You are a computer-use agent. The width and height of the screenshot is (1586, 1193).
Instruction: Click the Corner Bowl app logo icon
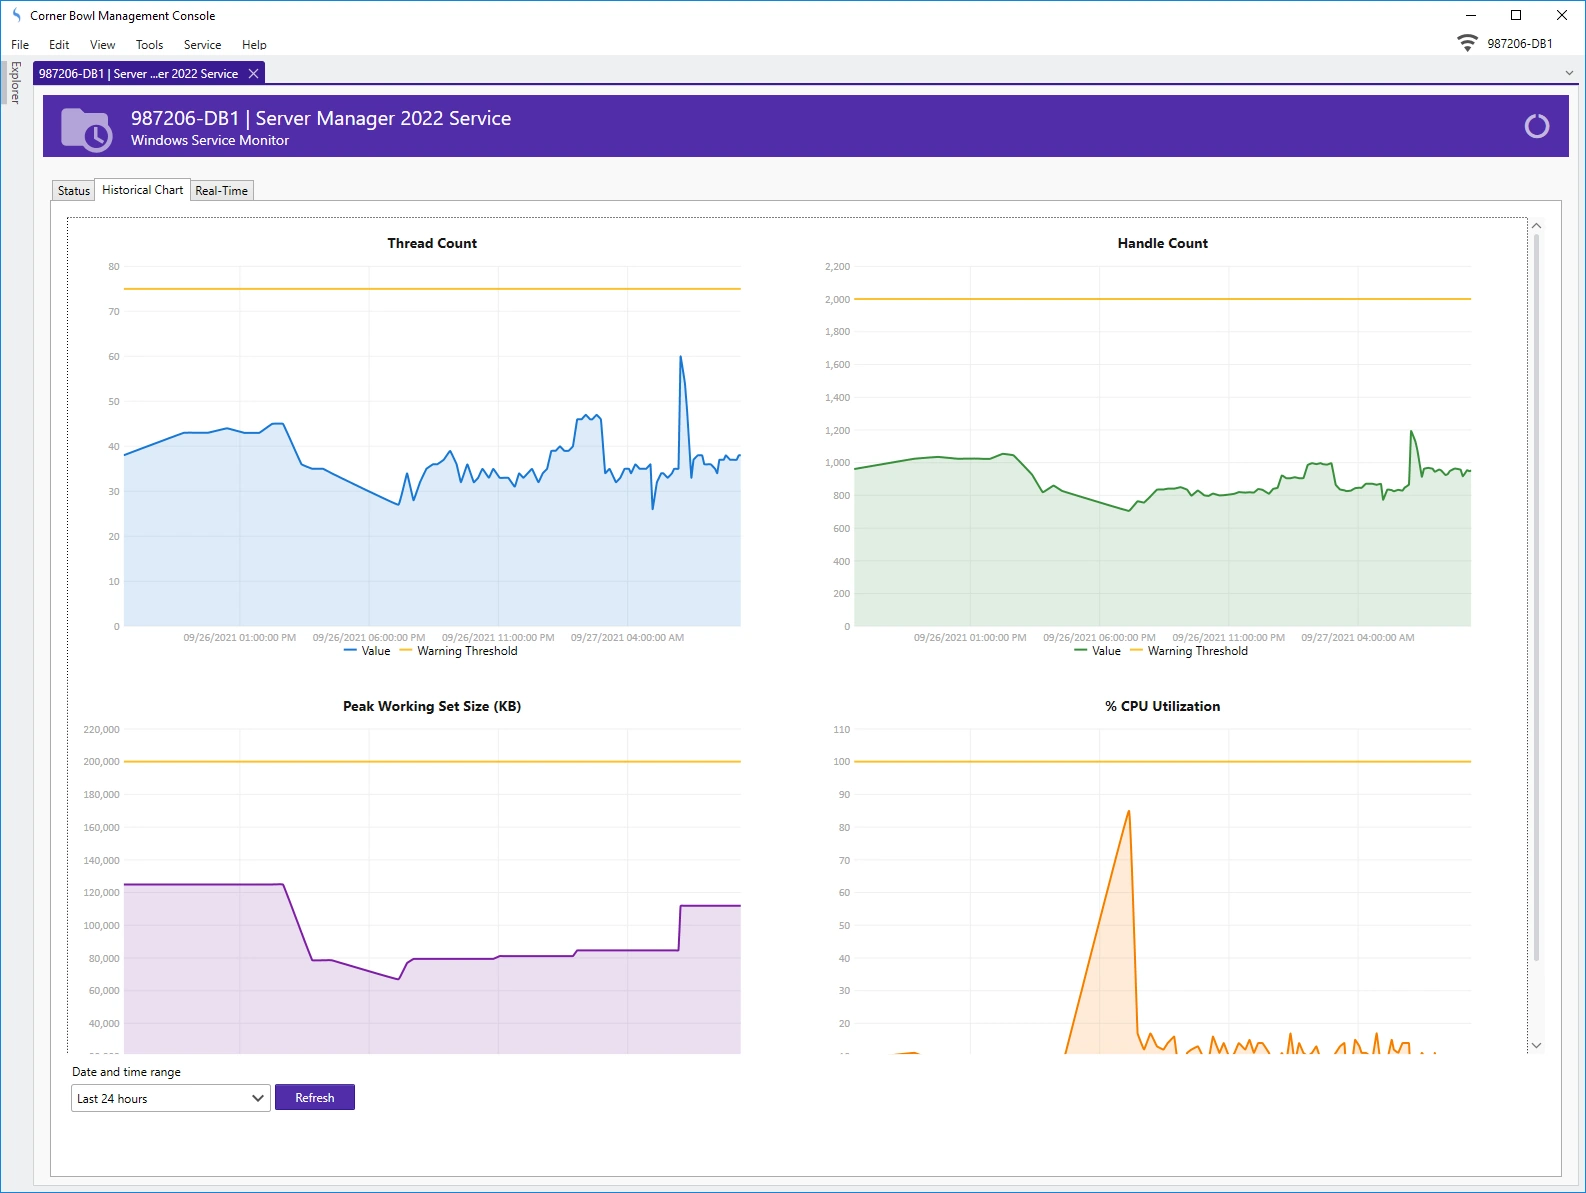(x=16, y=15)
